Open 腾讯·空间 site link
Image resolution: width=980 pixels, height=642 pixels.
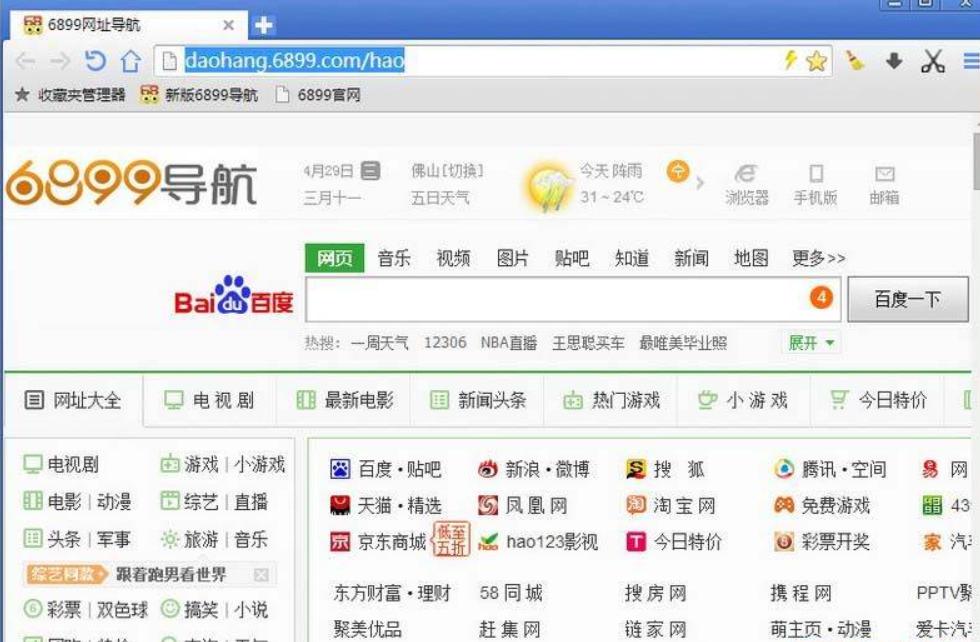click(x=829, y=469)
